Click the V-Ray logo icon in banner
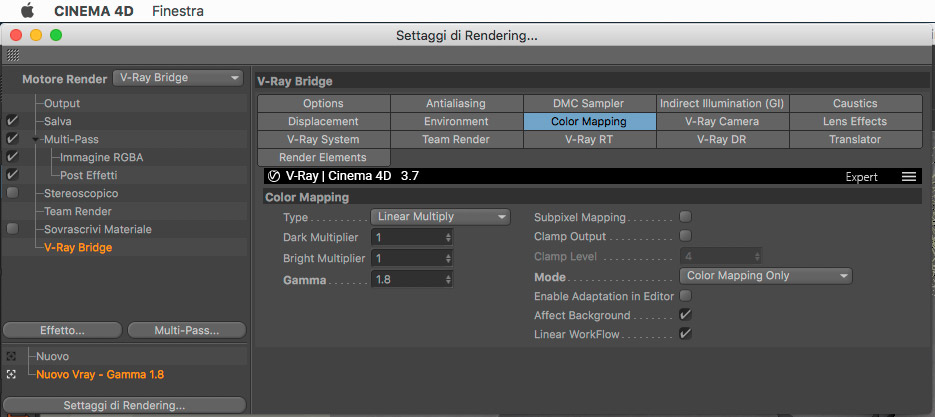The height and width of the screenshot is (417, 935). (x=275, y=177)
